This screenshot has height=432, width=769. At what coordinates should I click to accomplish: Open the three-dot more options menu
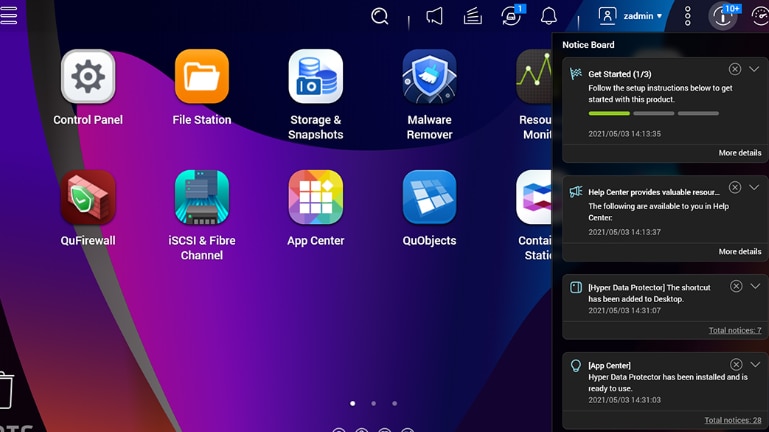[x=687, y=16]
